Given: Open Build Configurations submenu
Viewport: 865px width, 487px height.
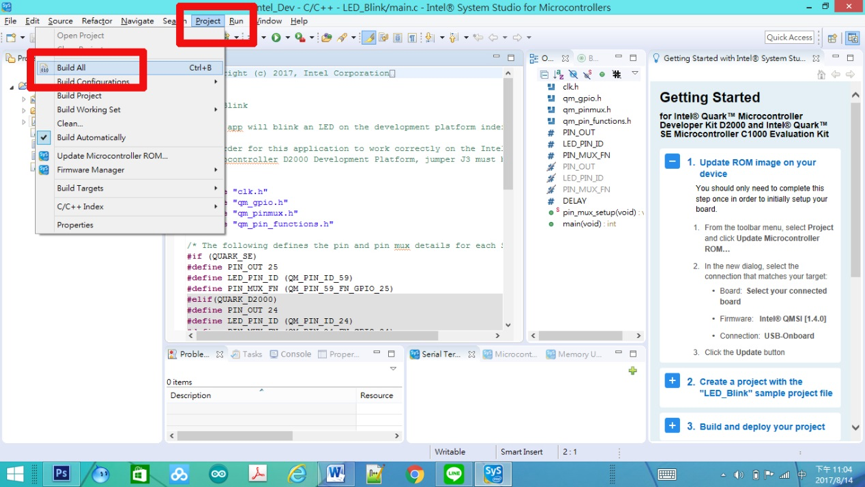Looking at the screenshot, I should click(131, 82).
